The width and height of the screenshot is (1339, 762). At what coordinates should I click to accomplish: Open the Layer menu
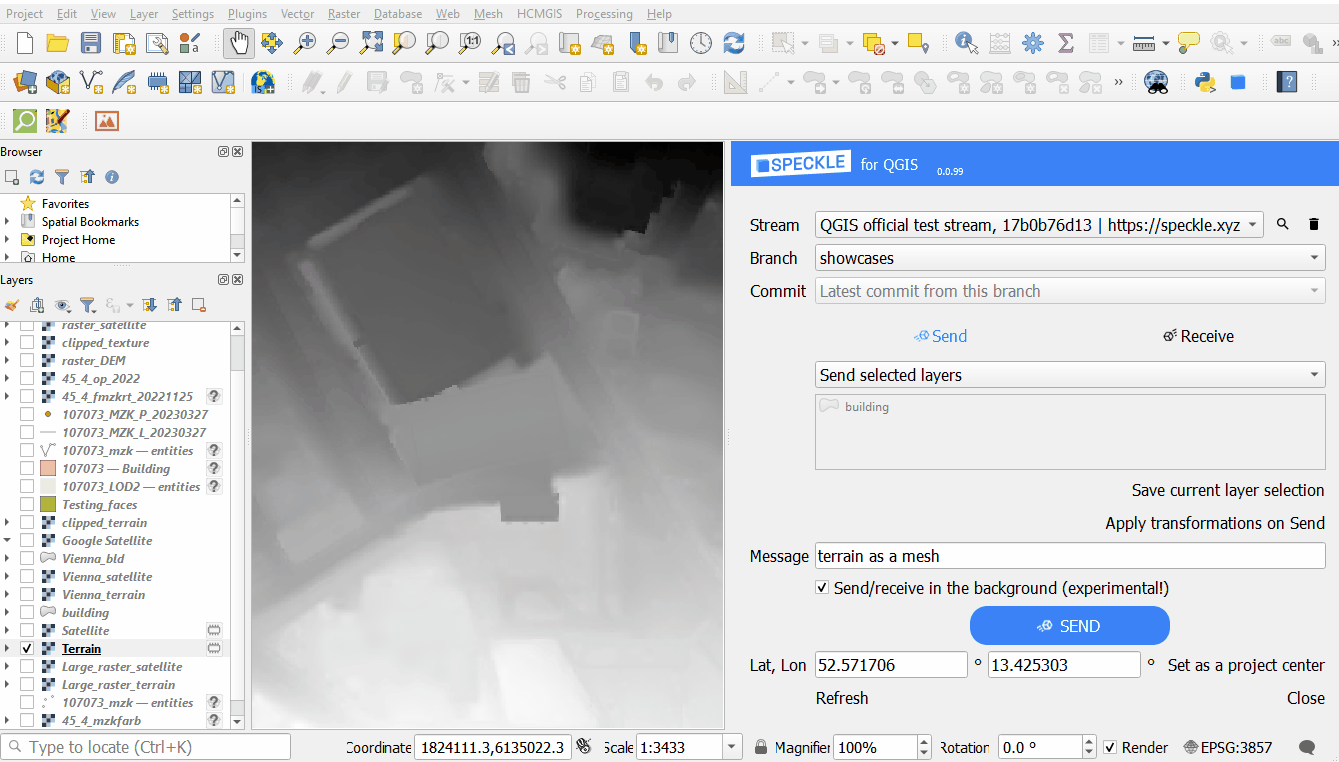pos(144,14)
